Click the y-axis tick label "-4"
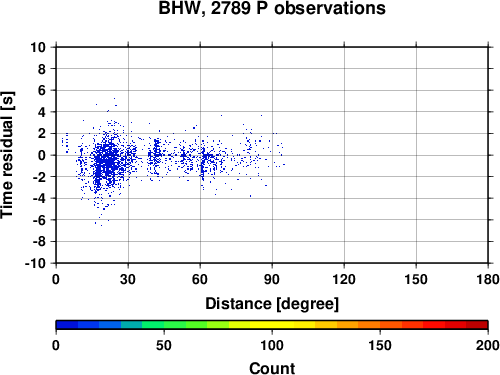The image size is (500, 375). coord(39,198)
